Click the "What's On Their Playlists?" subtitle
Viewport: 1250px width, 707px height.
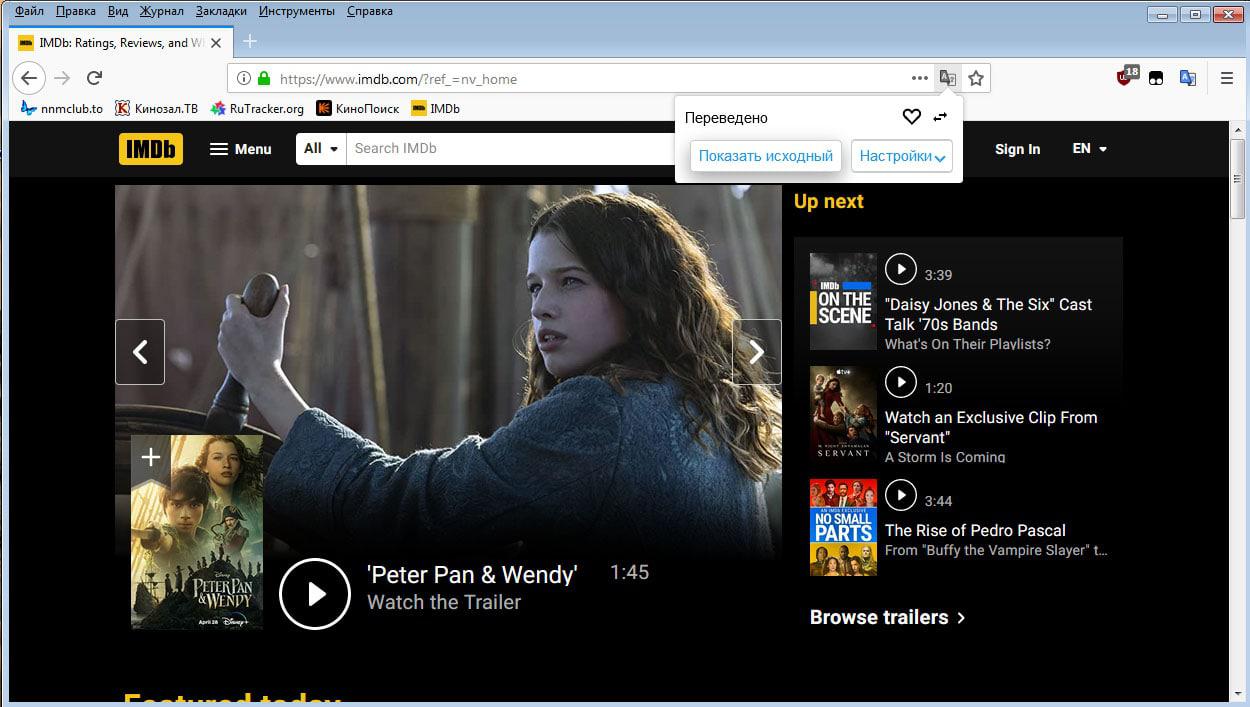tap(968, 344)
